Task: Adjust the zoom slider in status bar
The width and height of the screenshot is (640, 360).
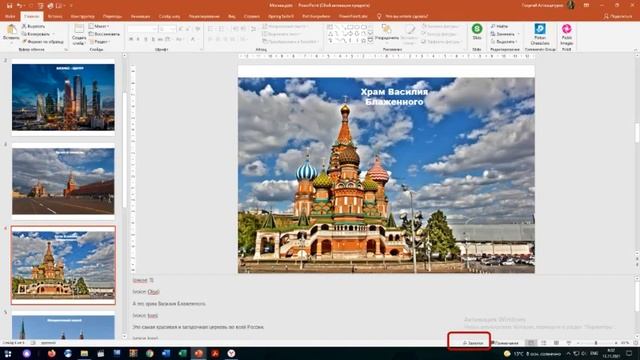Action: tap(596, 343)
